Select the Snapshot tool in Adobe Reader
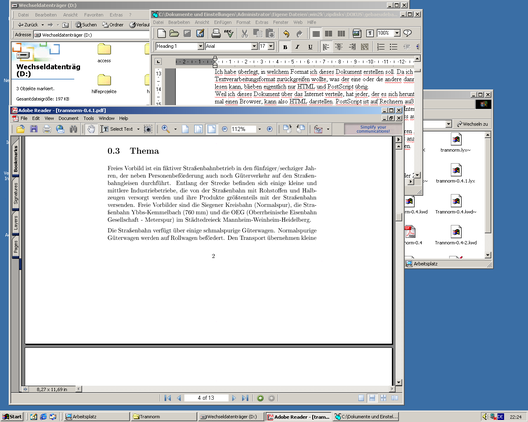Viewport: 528px width, 422px height. tap(148, 129)
